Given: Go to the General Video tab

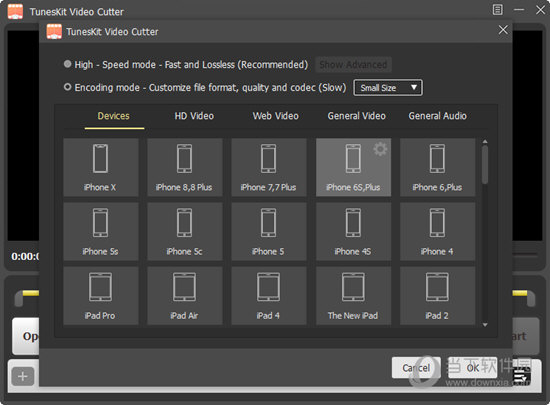Looking at the screenshot, I should [356, 116].
